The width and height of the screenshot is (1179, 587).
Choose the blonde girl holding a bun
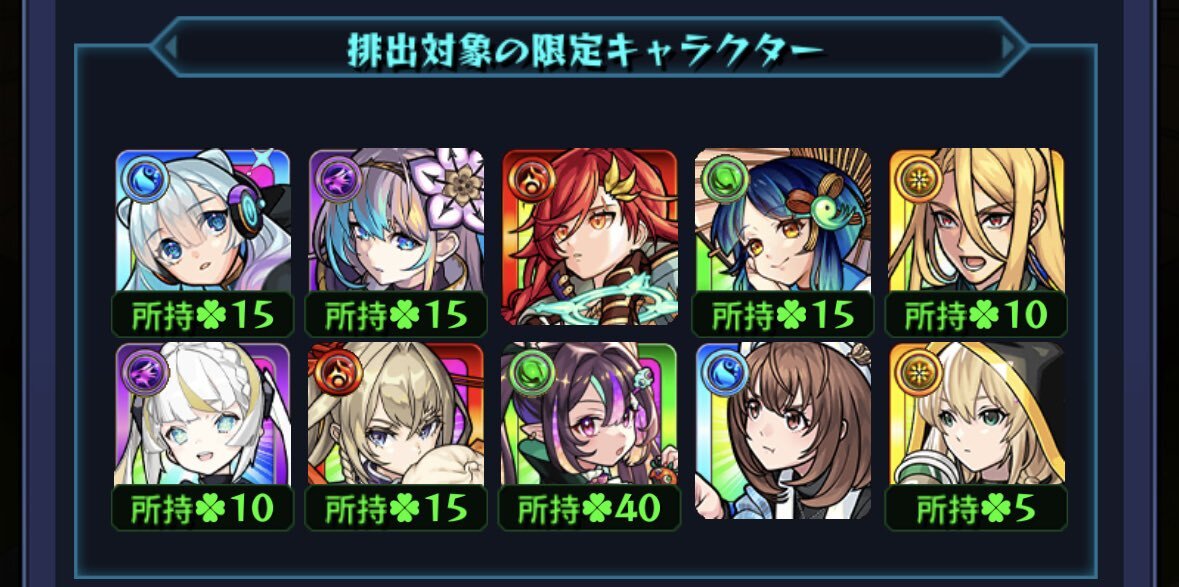coord(396,414)
